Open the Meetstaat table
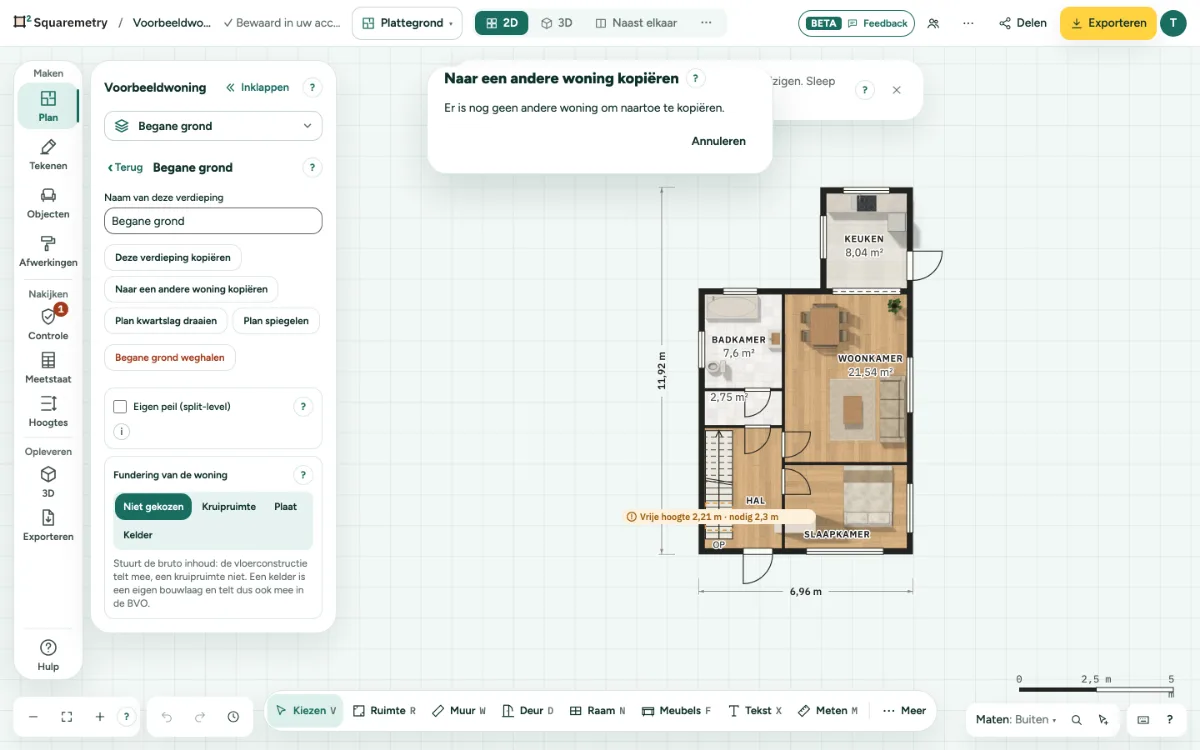 [48, 368]
